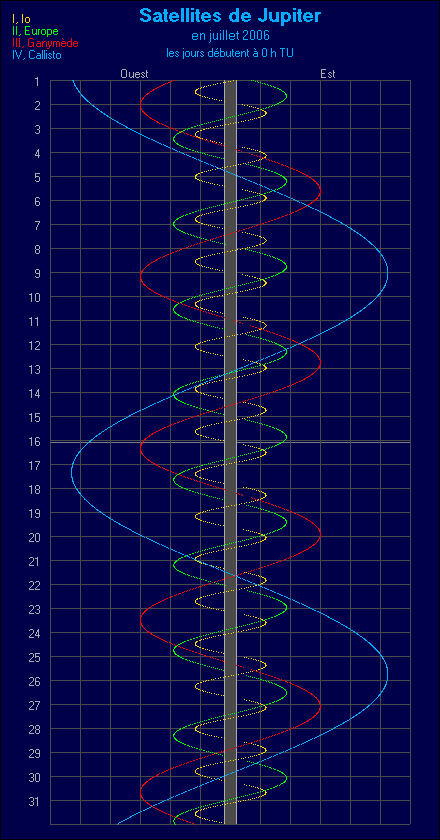Viewport: 440px width, 840px height.
Task: Click the 'Satellites de Jupiter' title
Action: click(230, 16)
